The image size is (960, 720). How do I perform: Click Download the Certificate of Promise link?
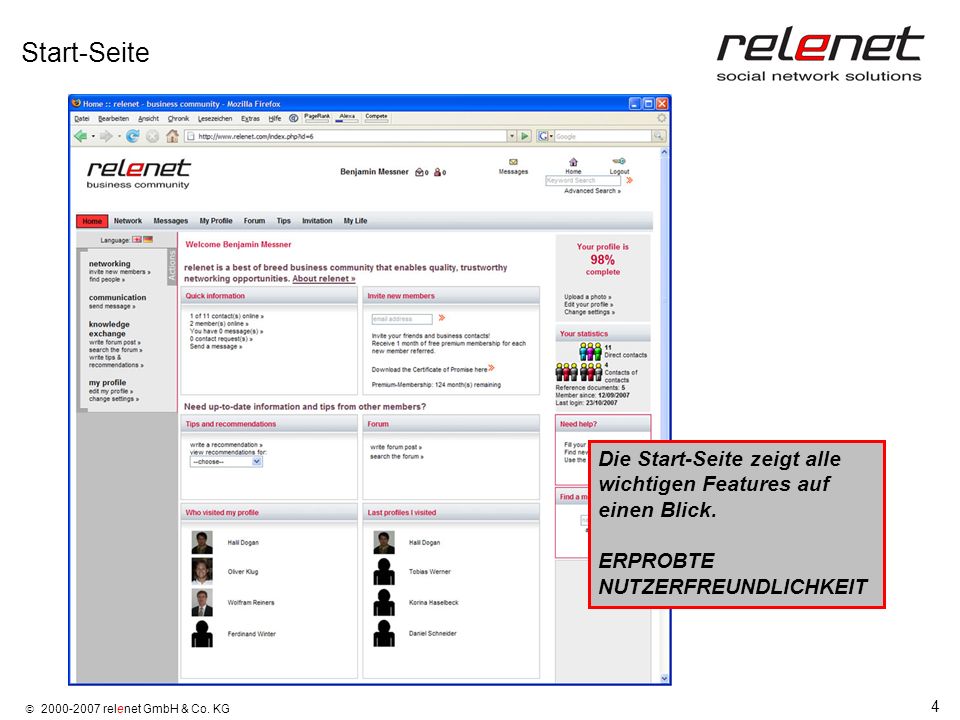pyautogui.click(x=433, y=369)
